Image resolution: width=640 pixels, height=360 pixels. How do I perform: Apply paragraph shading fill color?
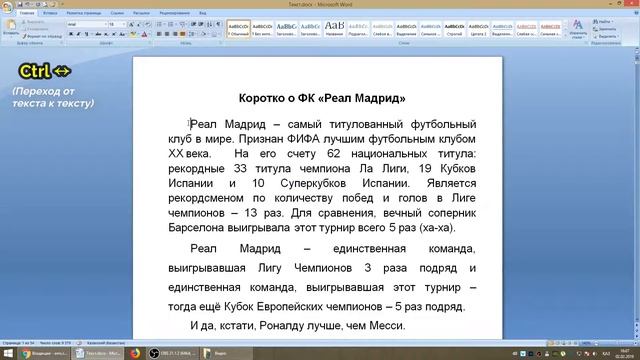tap(204, 34)
